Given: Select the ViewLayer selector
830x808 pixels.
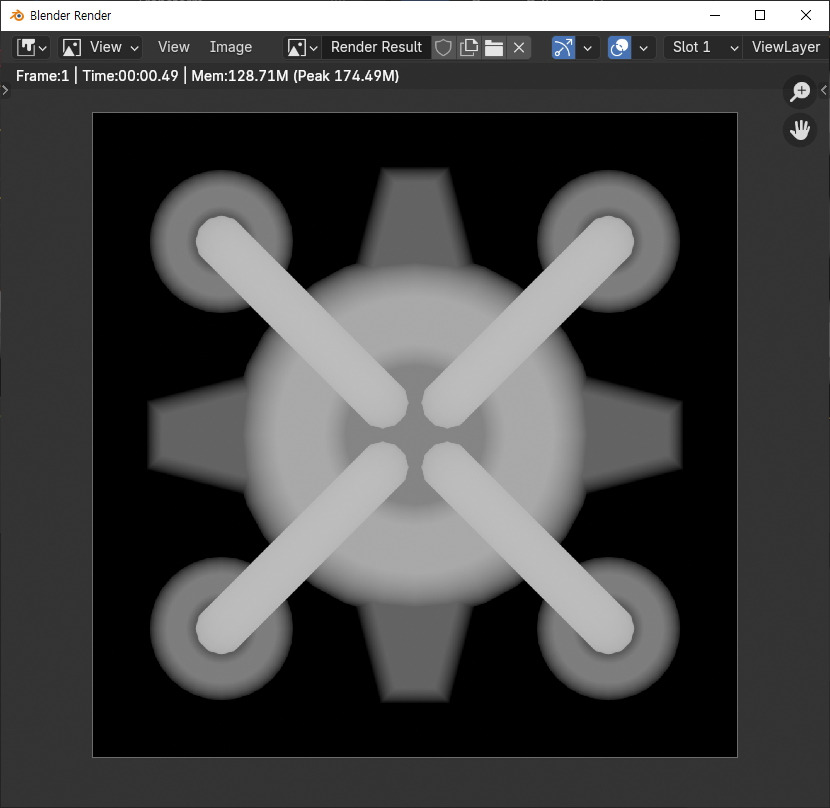Looking at the screenshot, I should point(786,48).
